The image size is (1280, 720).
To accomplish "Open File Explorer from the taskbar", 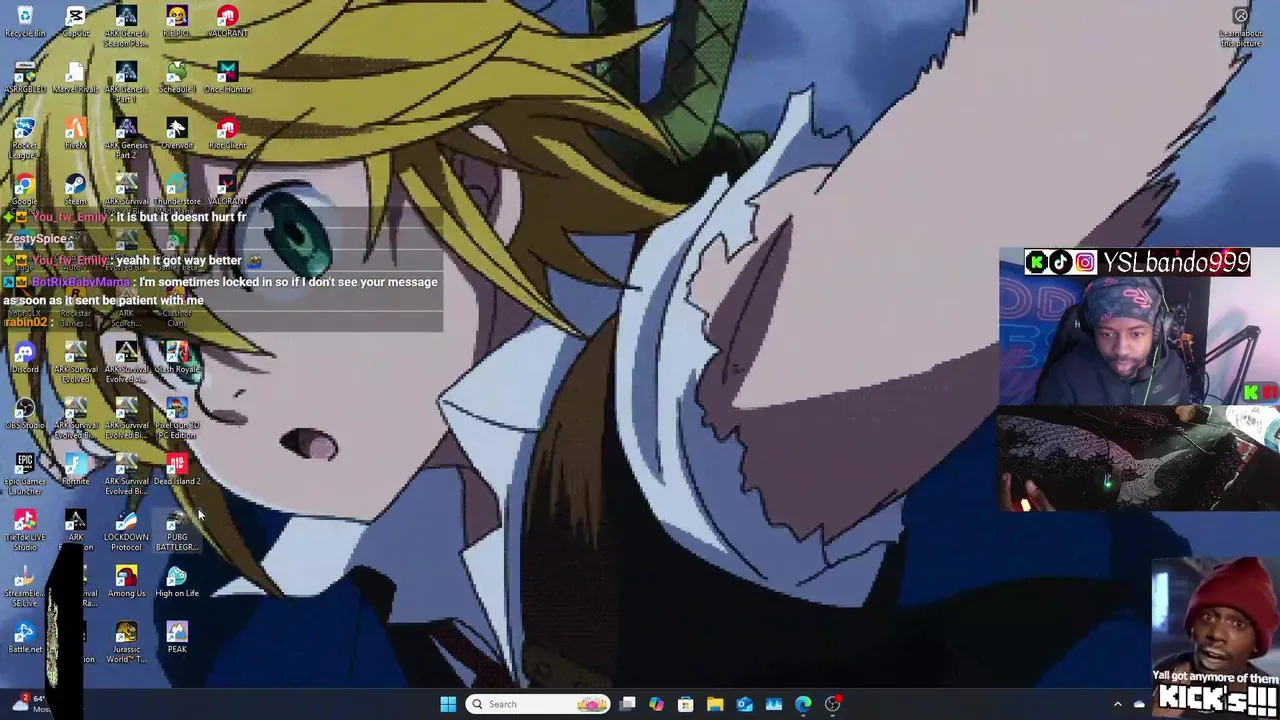I will [x=715, y=704].
